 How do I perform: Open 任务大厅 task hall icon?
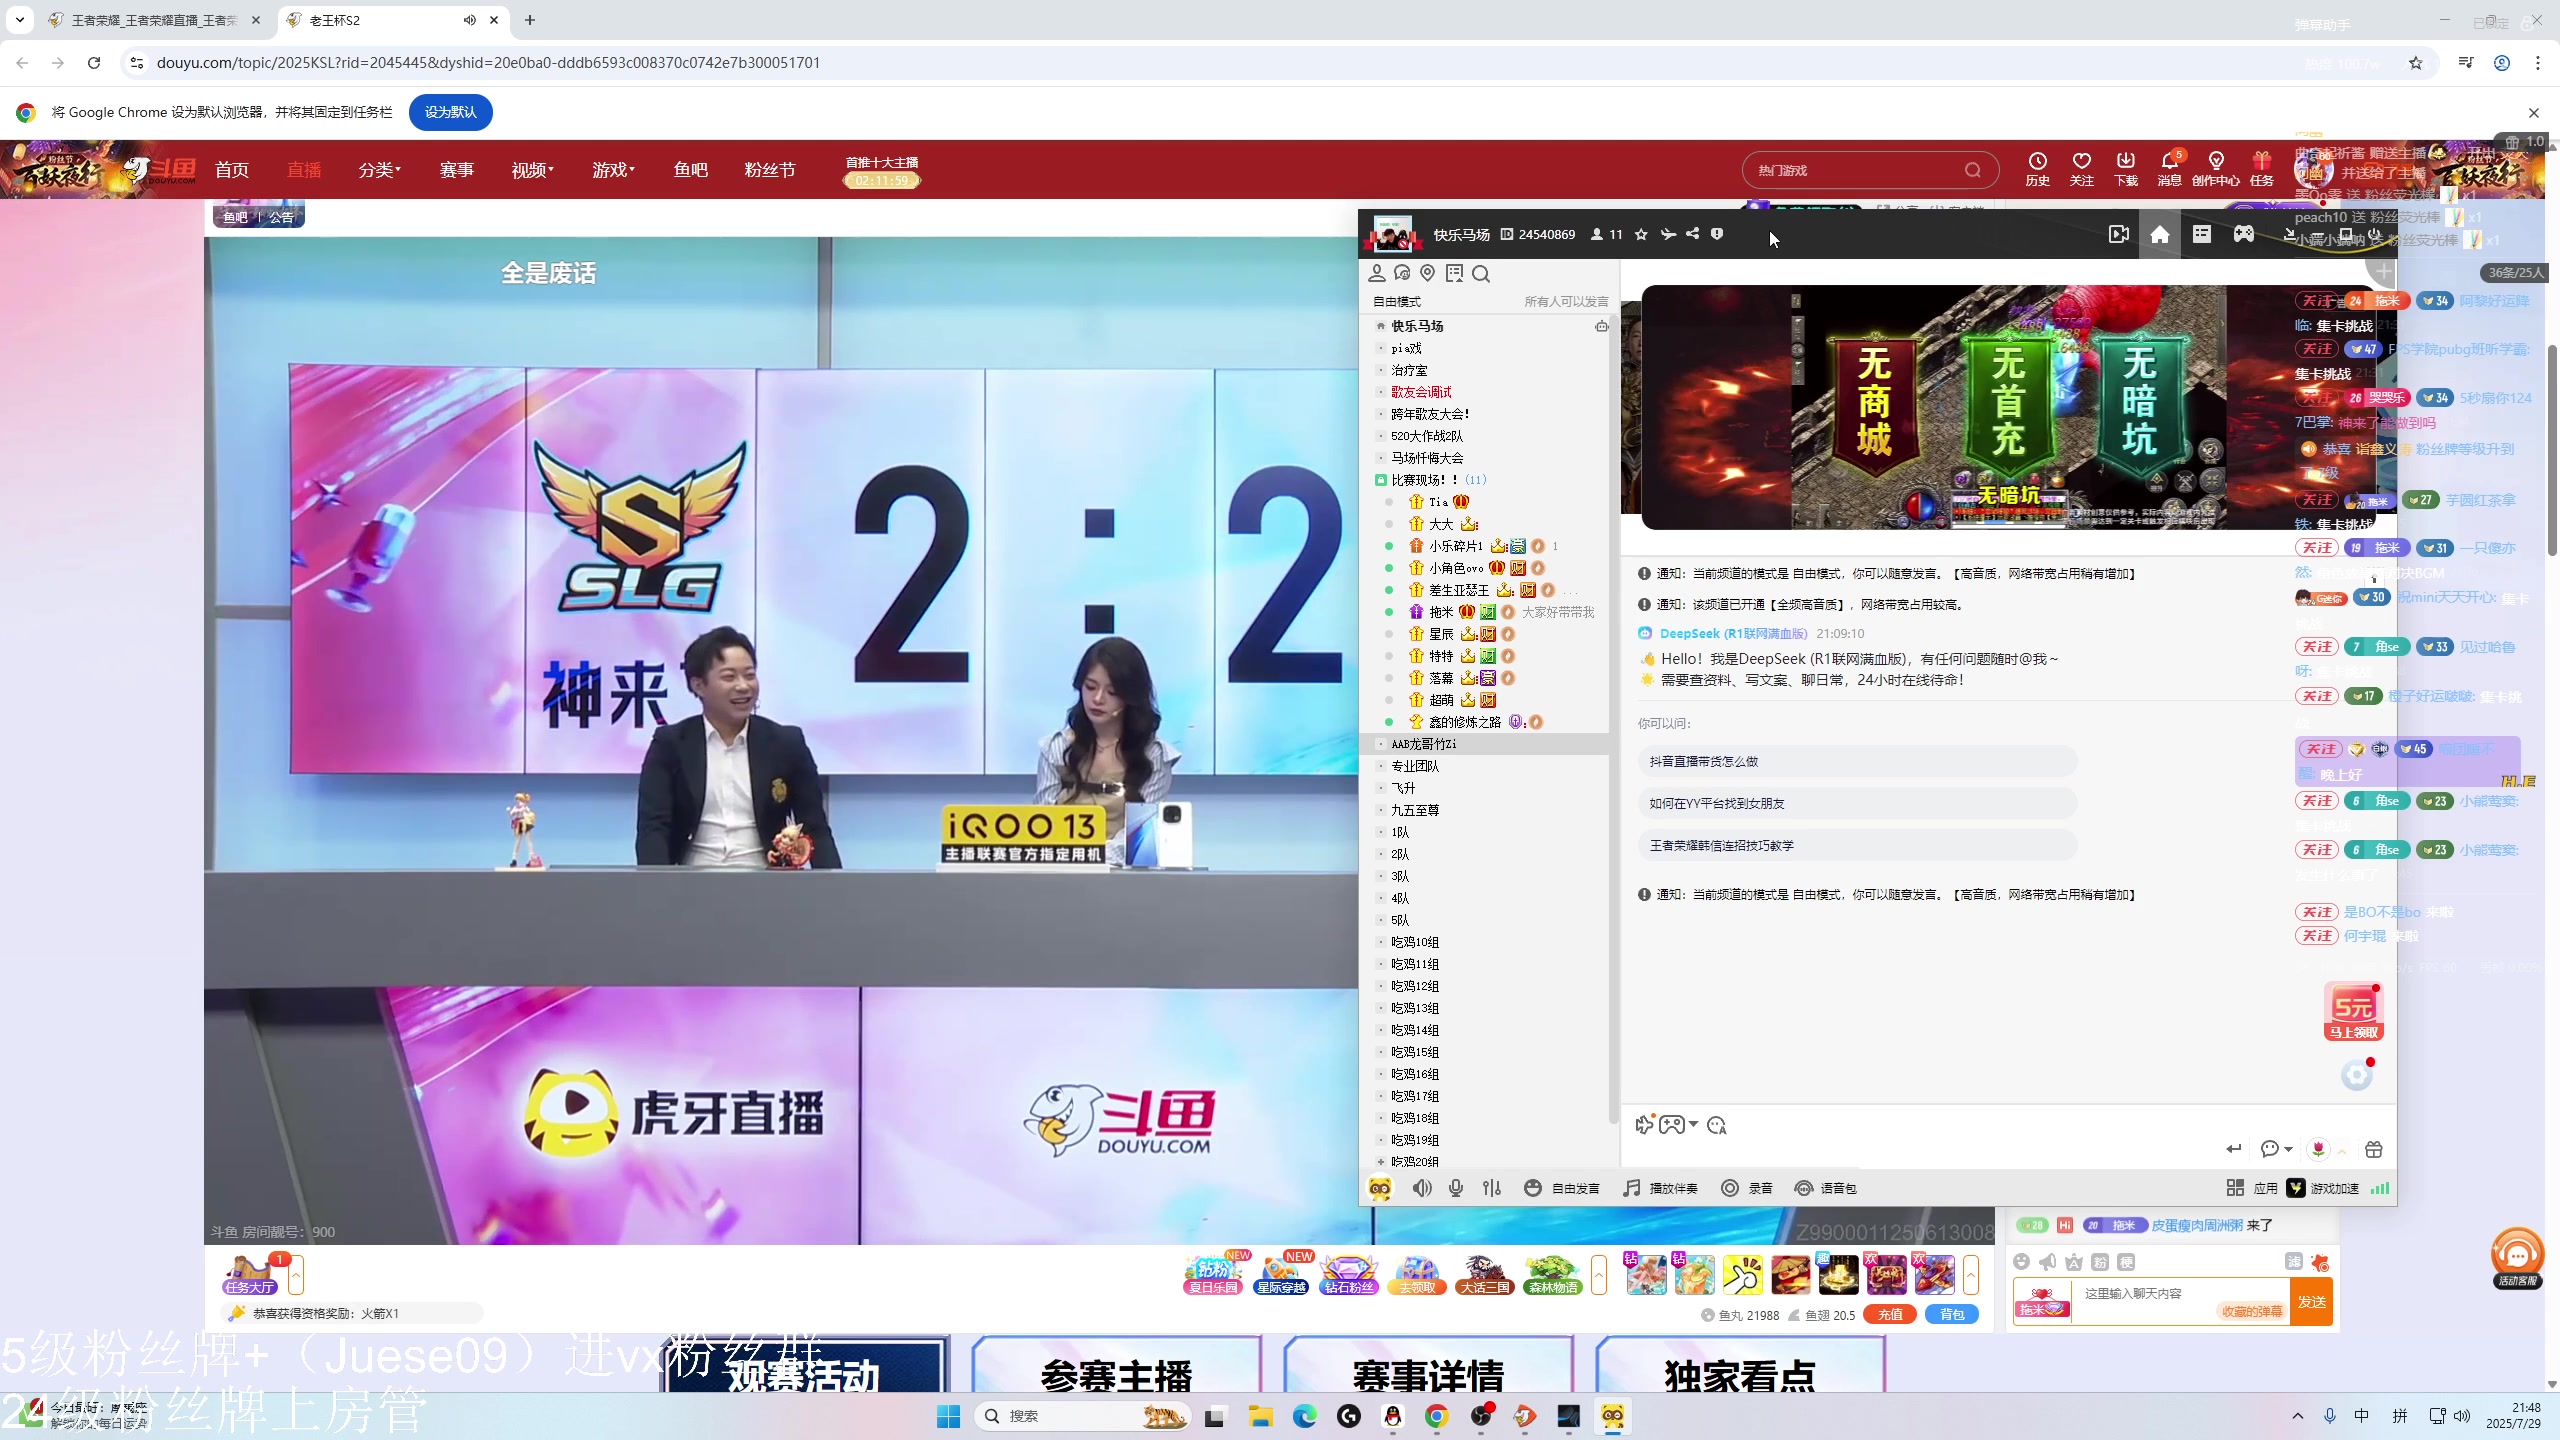[250, 1275]
